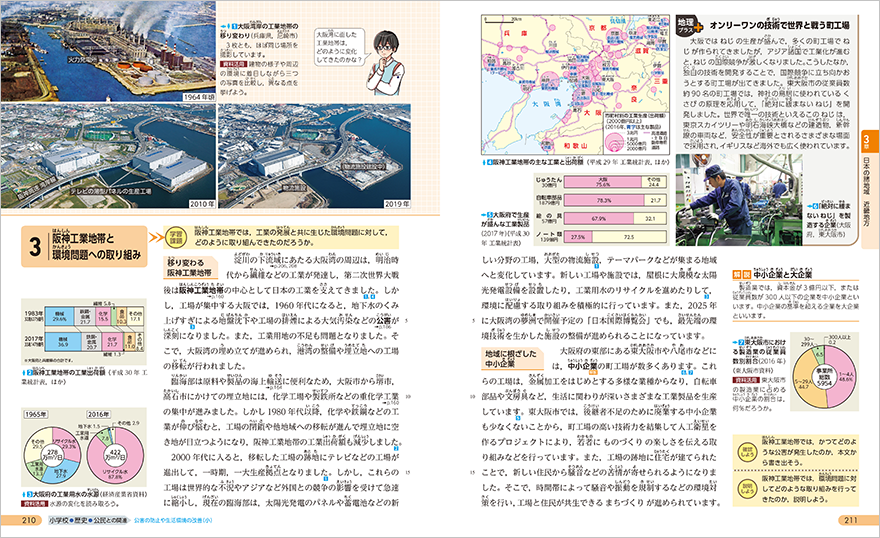
Task: Open the 2019年 aerial photo of the bay
Action: click(314, 156)
